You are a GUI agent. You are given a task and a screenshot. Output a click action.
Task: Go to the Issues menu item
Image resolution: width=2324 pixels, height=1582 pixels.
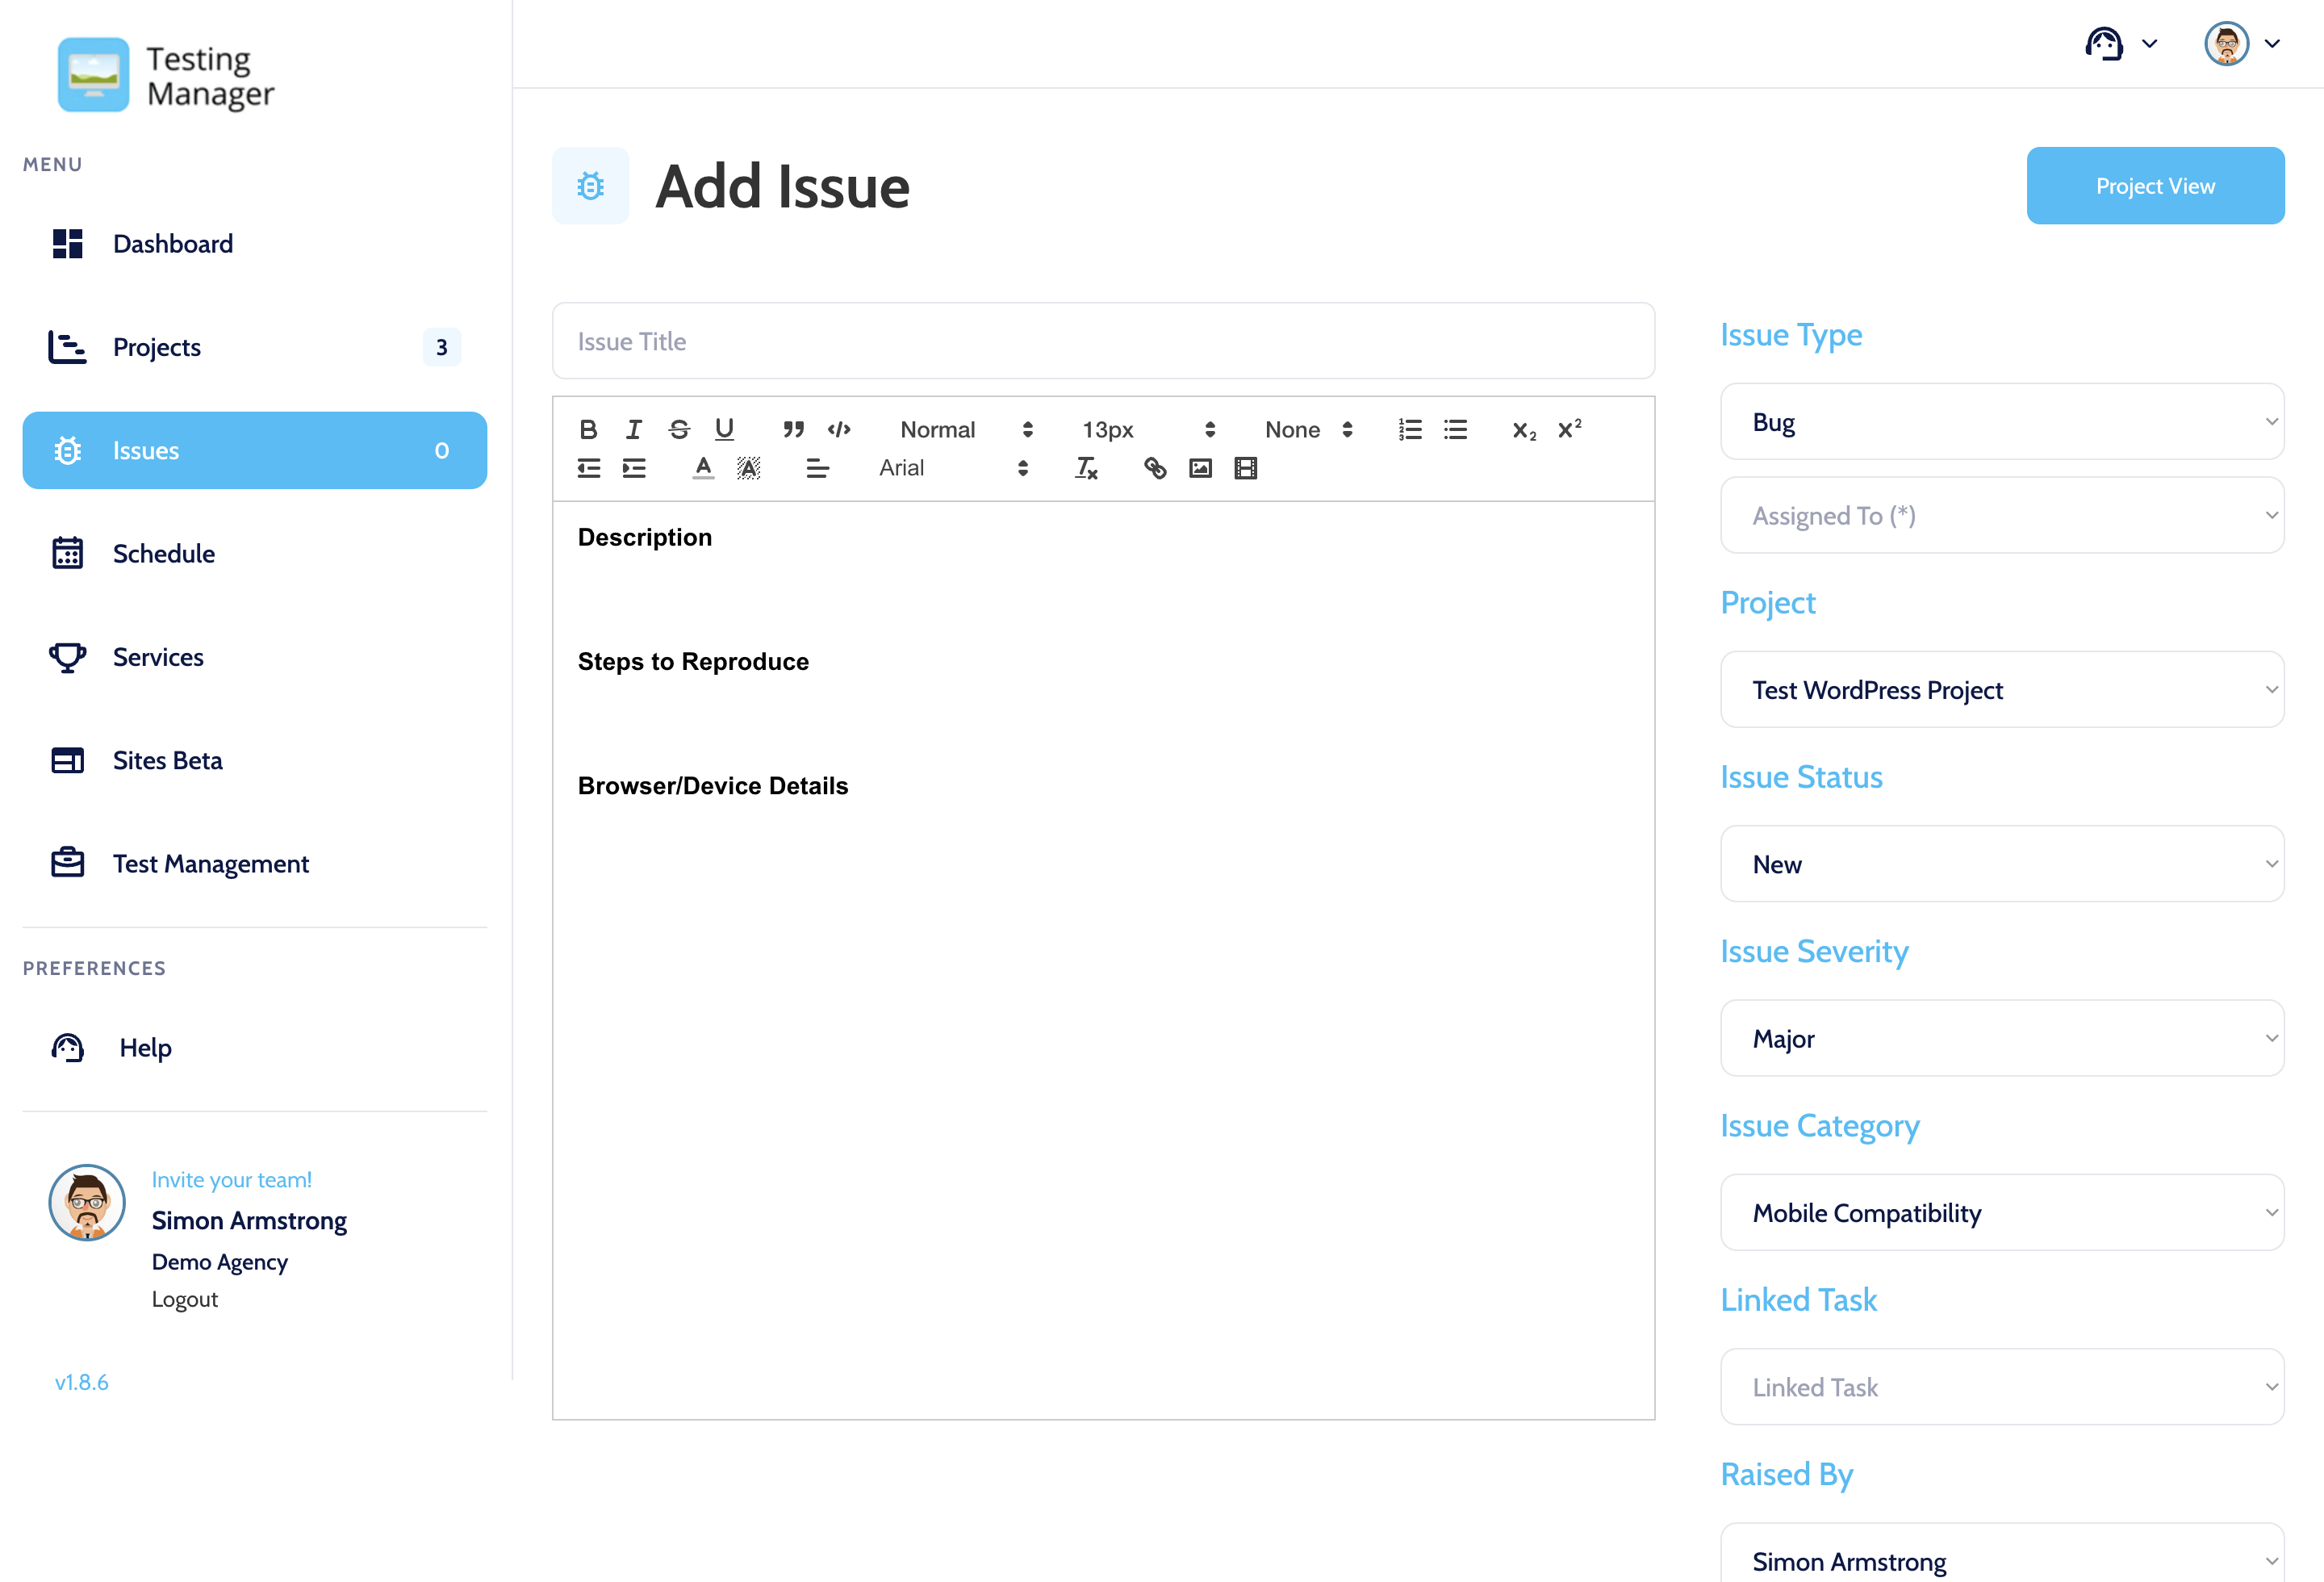pyautogui.click(x=145, y=450)
